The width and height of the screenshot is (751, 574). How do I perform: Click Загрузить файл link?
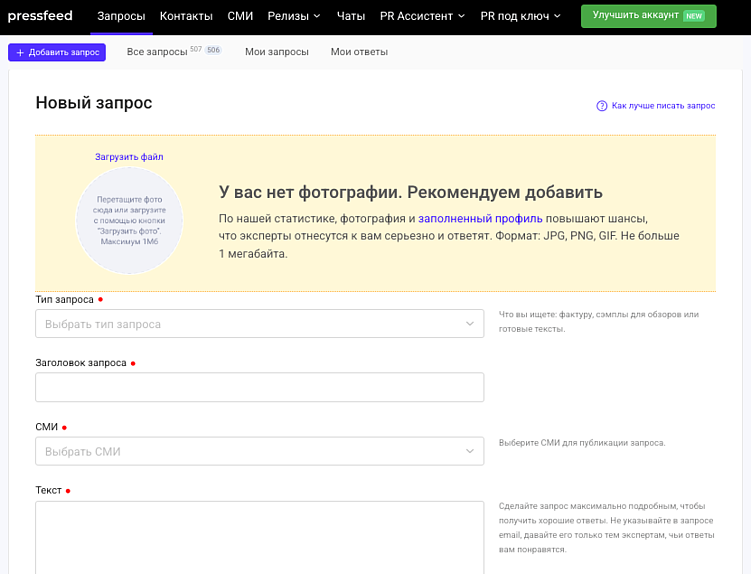coord(129,157)
